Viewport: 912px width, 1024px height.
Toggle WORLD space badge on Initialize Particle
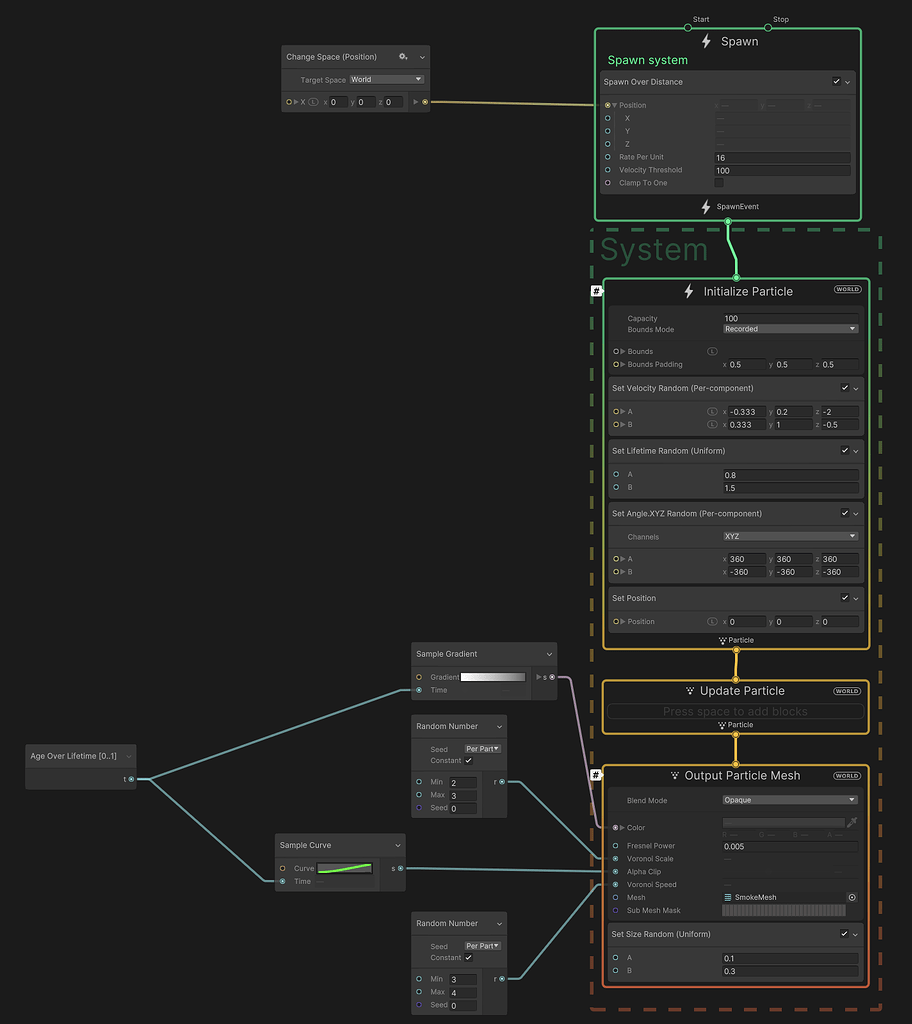[x=847, y=289]
